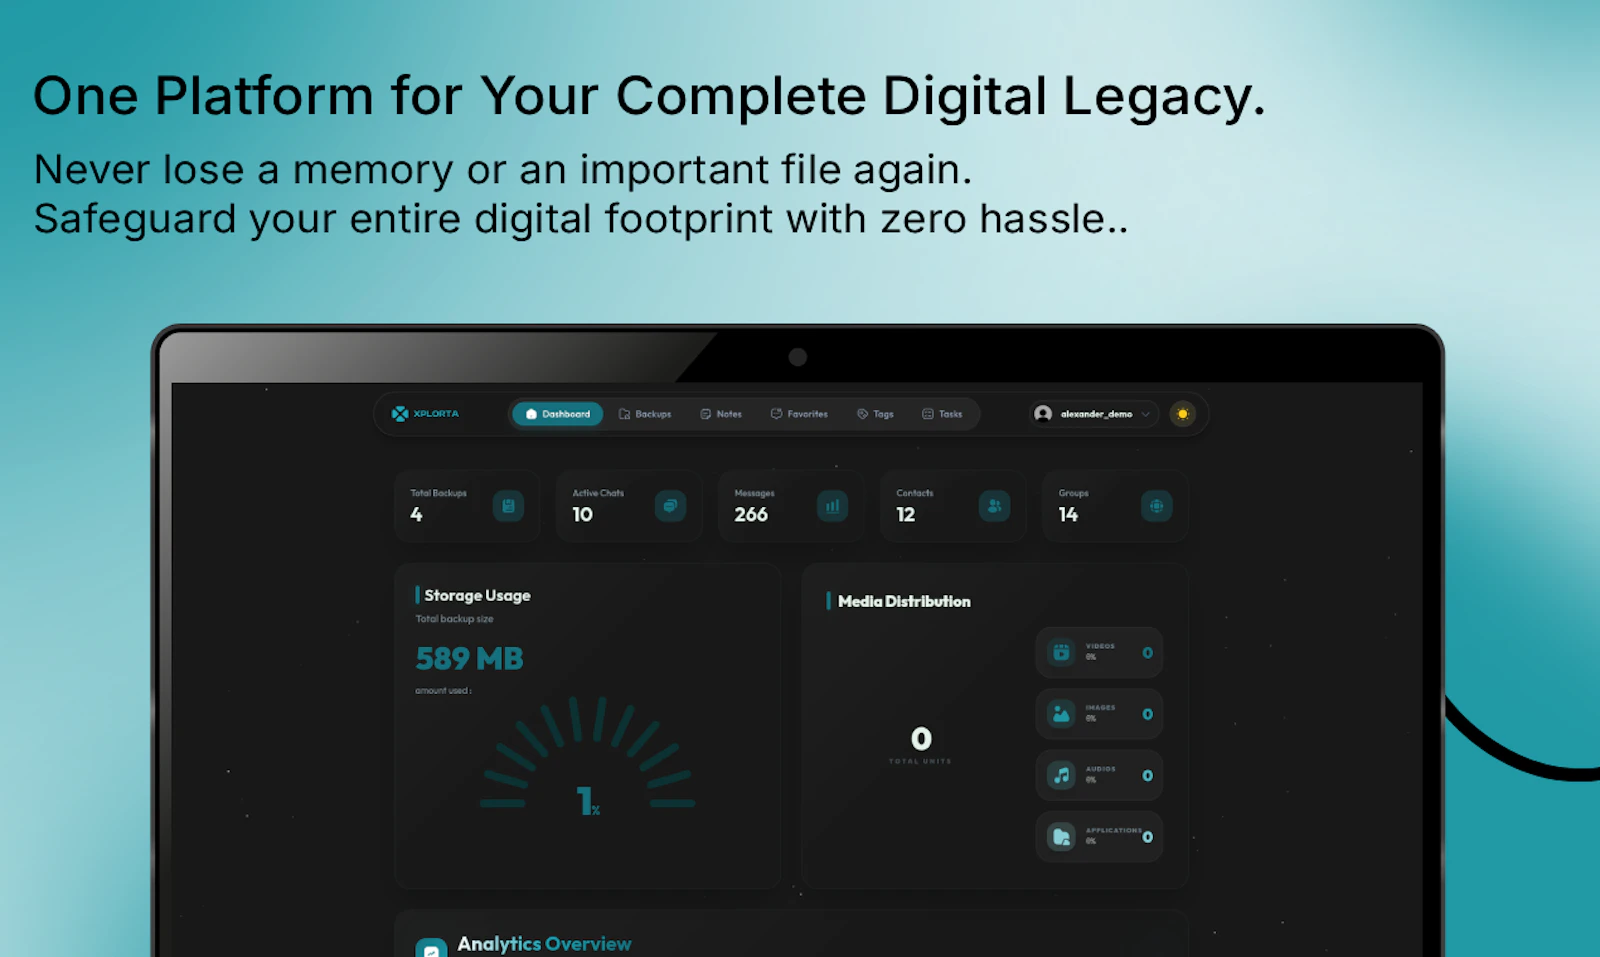1600x957 pixels.
Task: Click the Analytics Overview heading
Action: [544, 944]
